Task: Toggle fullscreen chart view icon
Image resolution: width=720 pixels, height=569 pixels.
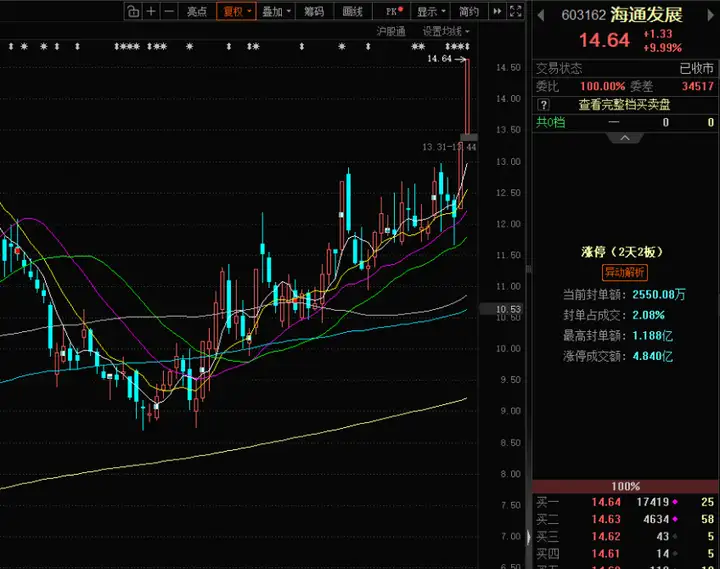Action: tap(516, 11)
